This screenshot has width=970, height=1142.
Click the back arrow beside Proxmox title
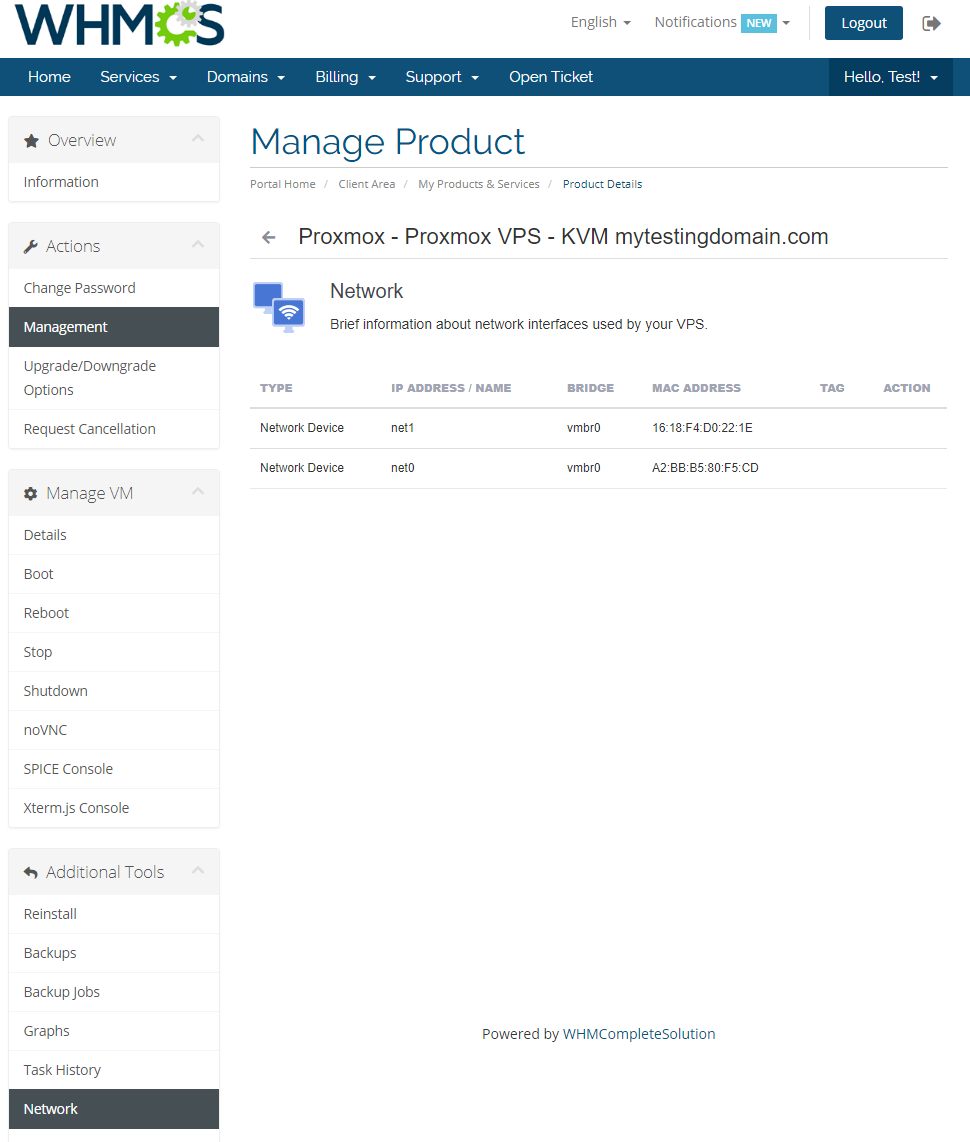point(269,237)
